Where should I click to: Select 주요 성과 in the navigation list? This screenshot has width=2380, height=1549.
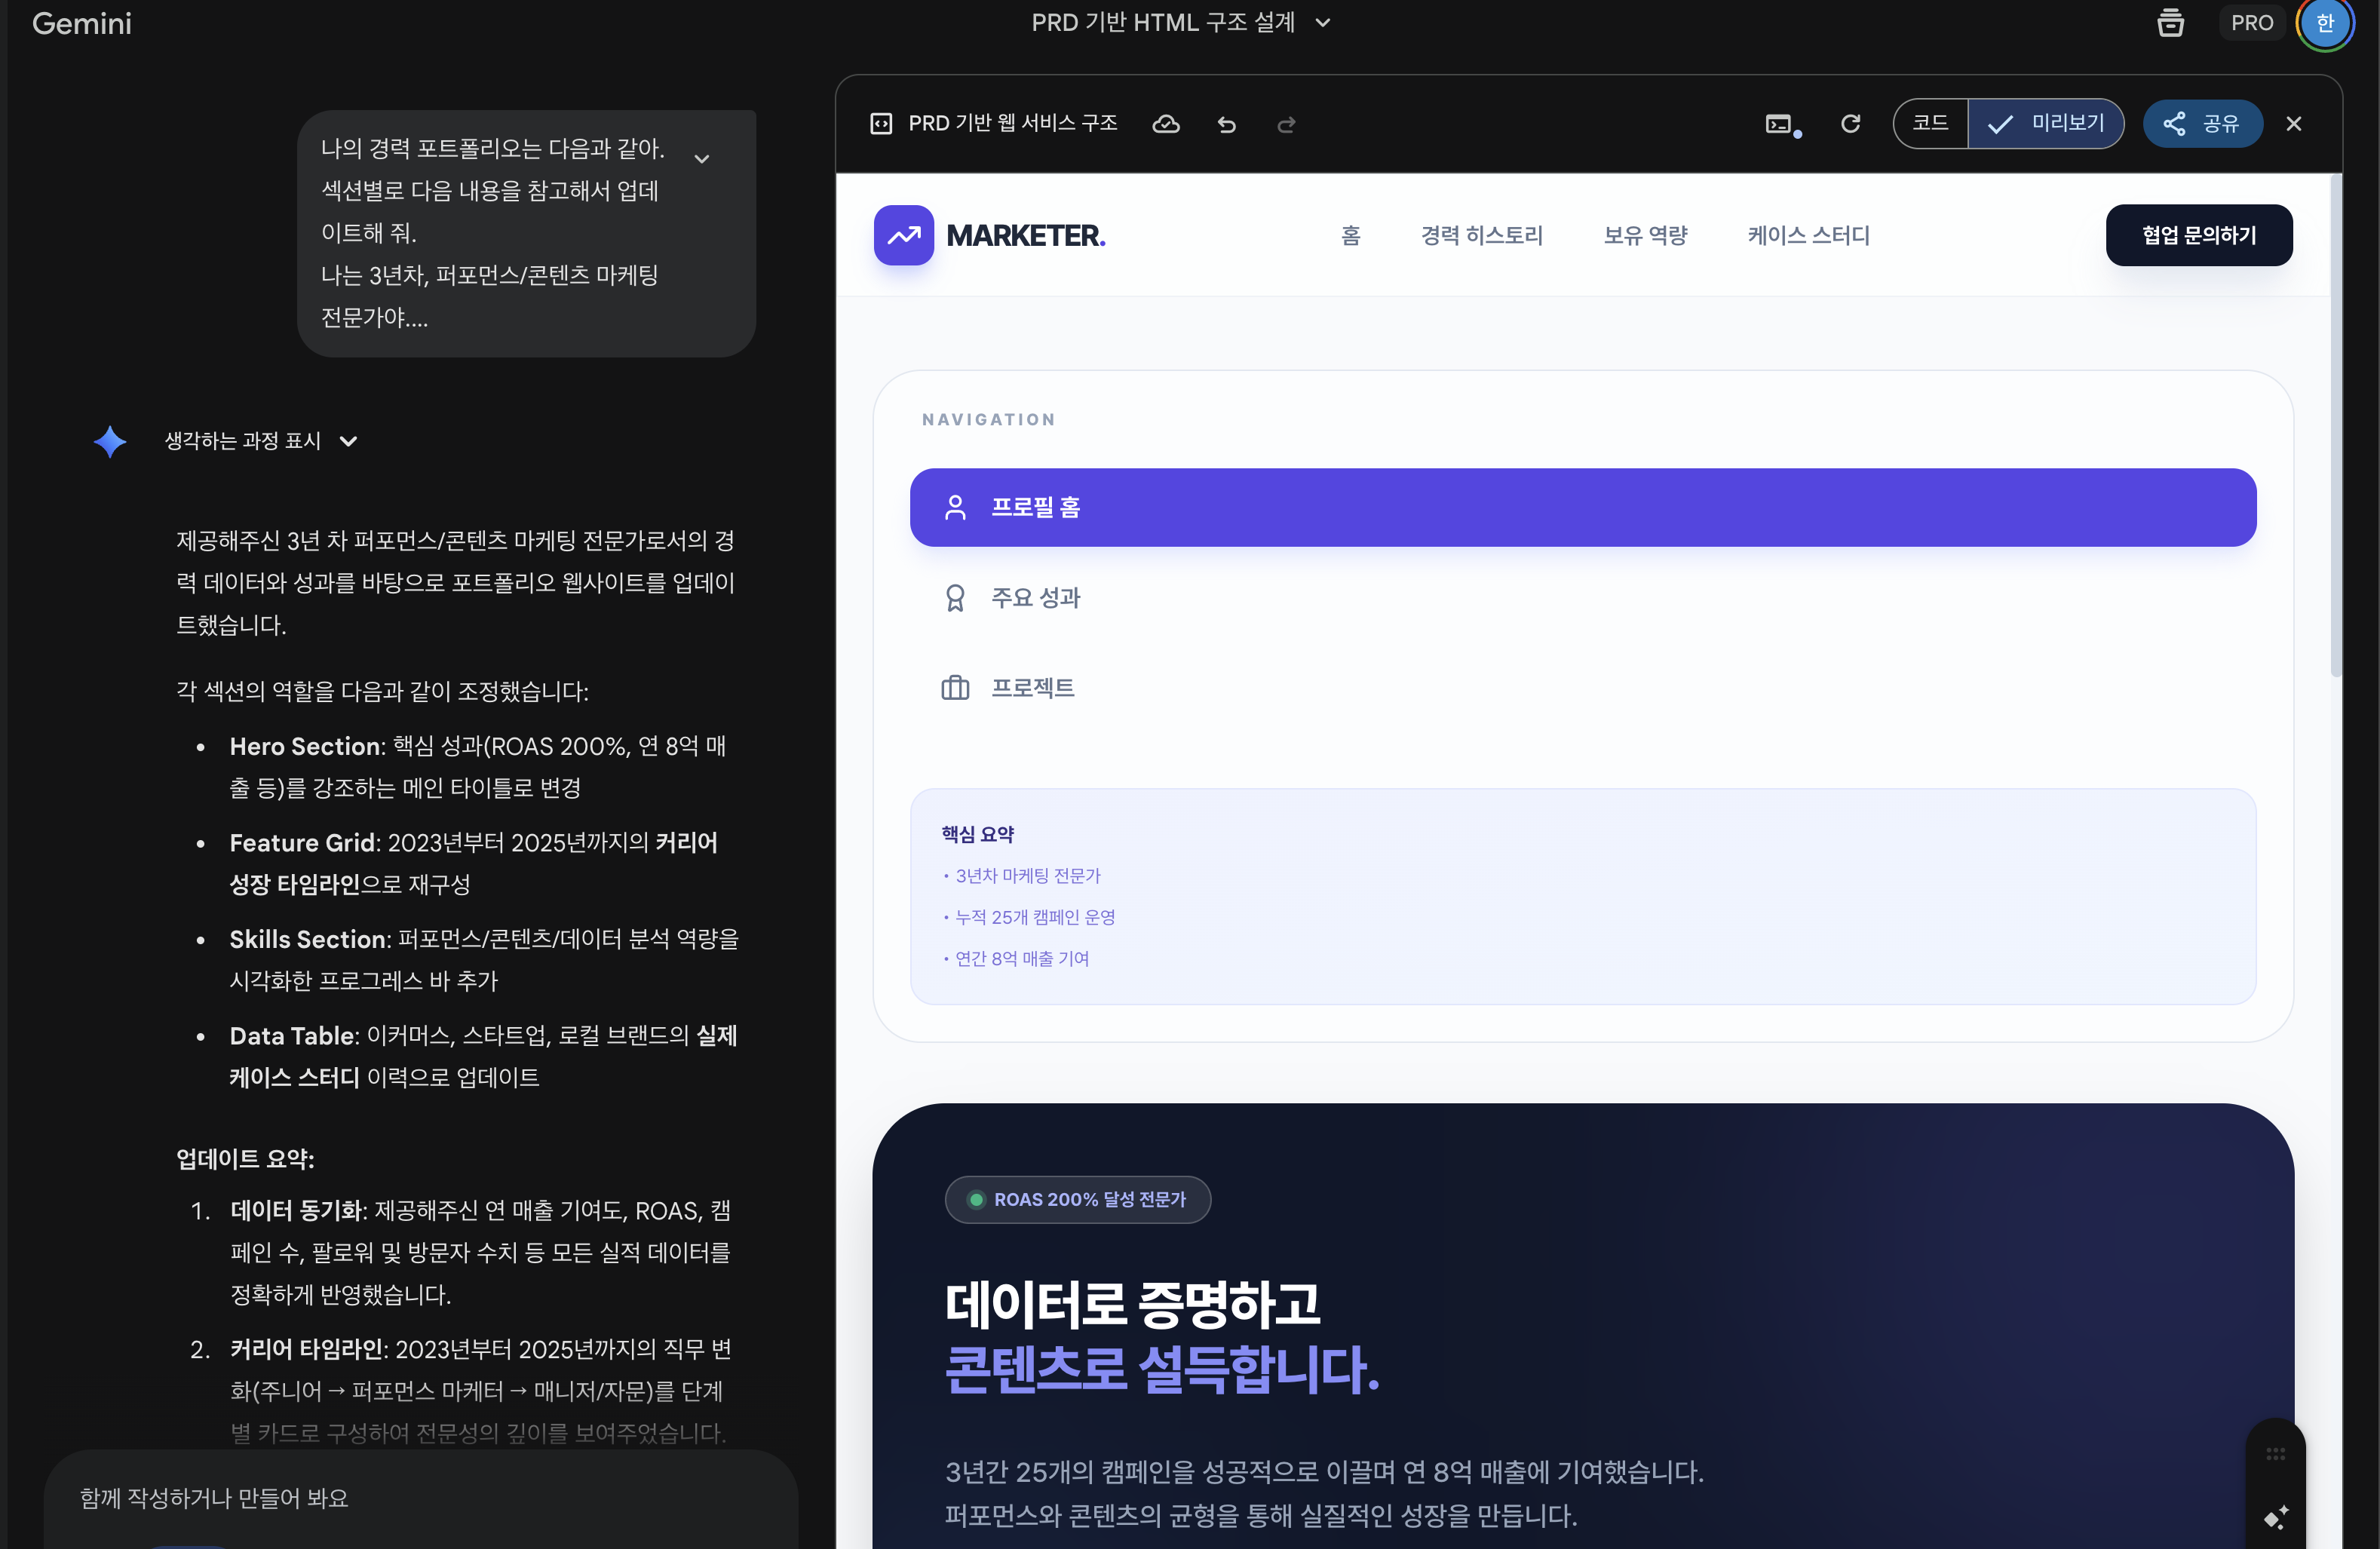click(x=1035, y=597)
